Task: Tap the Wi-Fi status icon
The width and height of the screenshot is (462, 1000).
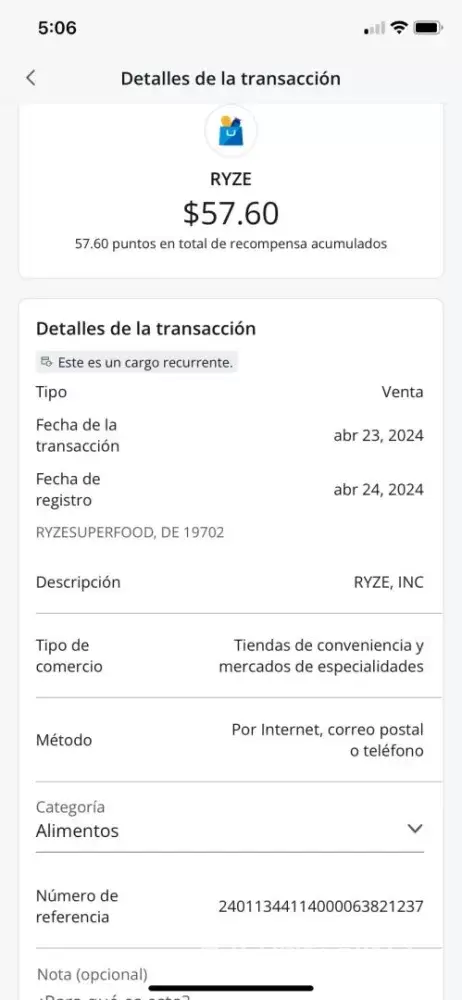Action: 399,28
